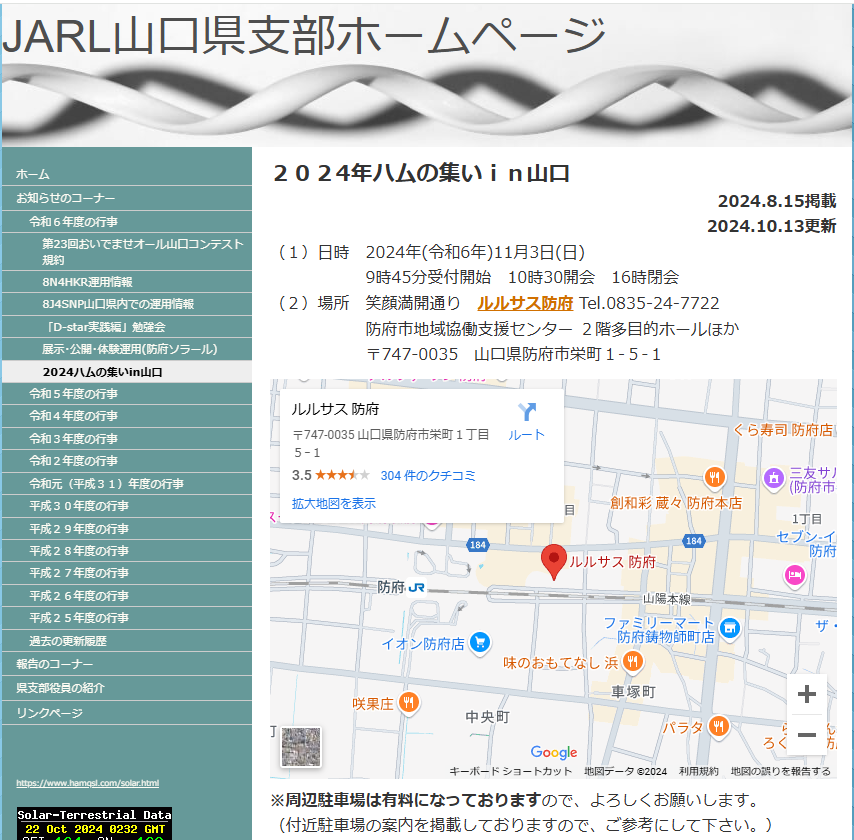Open the ルルサス防府 venue hyperlink
854x840 pixels.
[525, 303]
